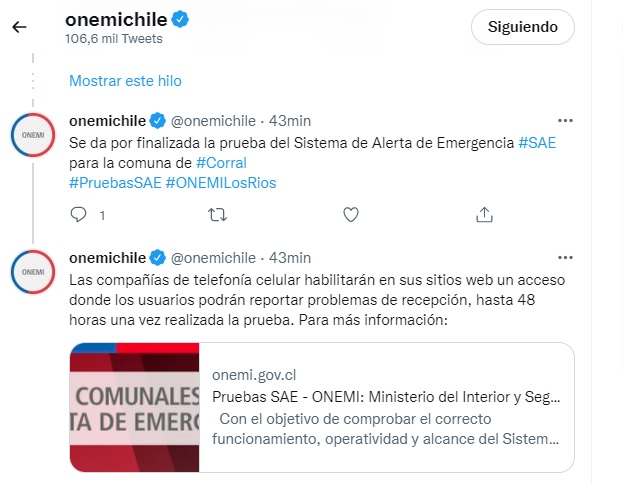The width and height of the screenshot is (623, 484).
Task: Go back using the left arrow icon
Action: point(19,27)
